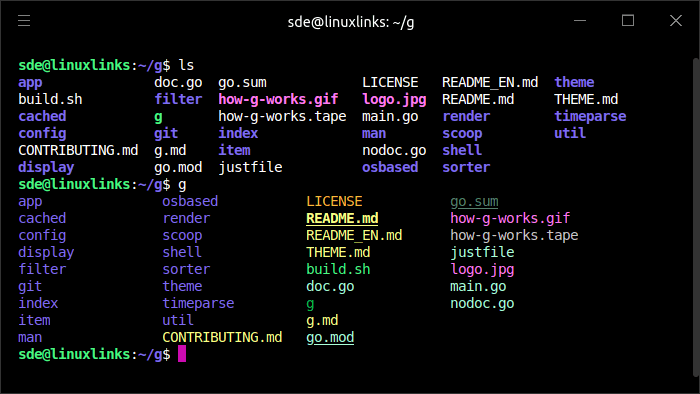Click the orange LICENSE entry in g output
Screen dimensions: 700x394
coord(334,201)
